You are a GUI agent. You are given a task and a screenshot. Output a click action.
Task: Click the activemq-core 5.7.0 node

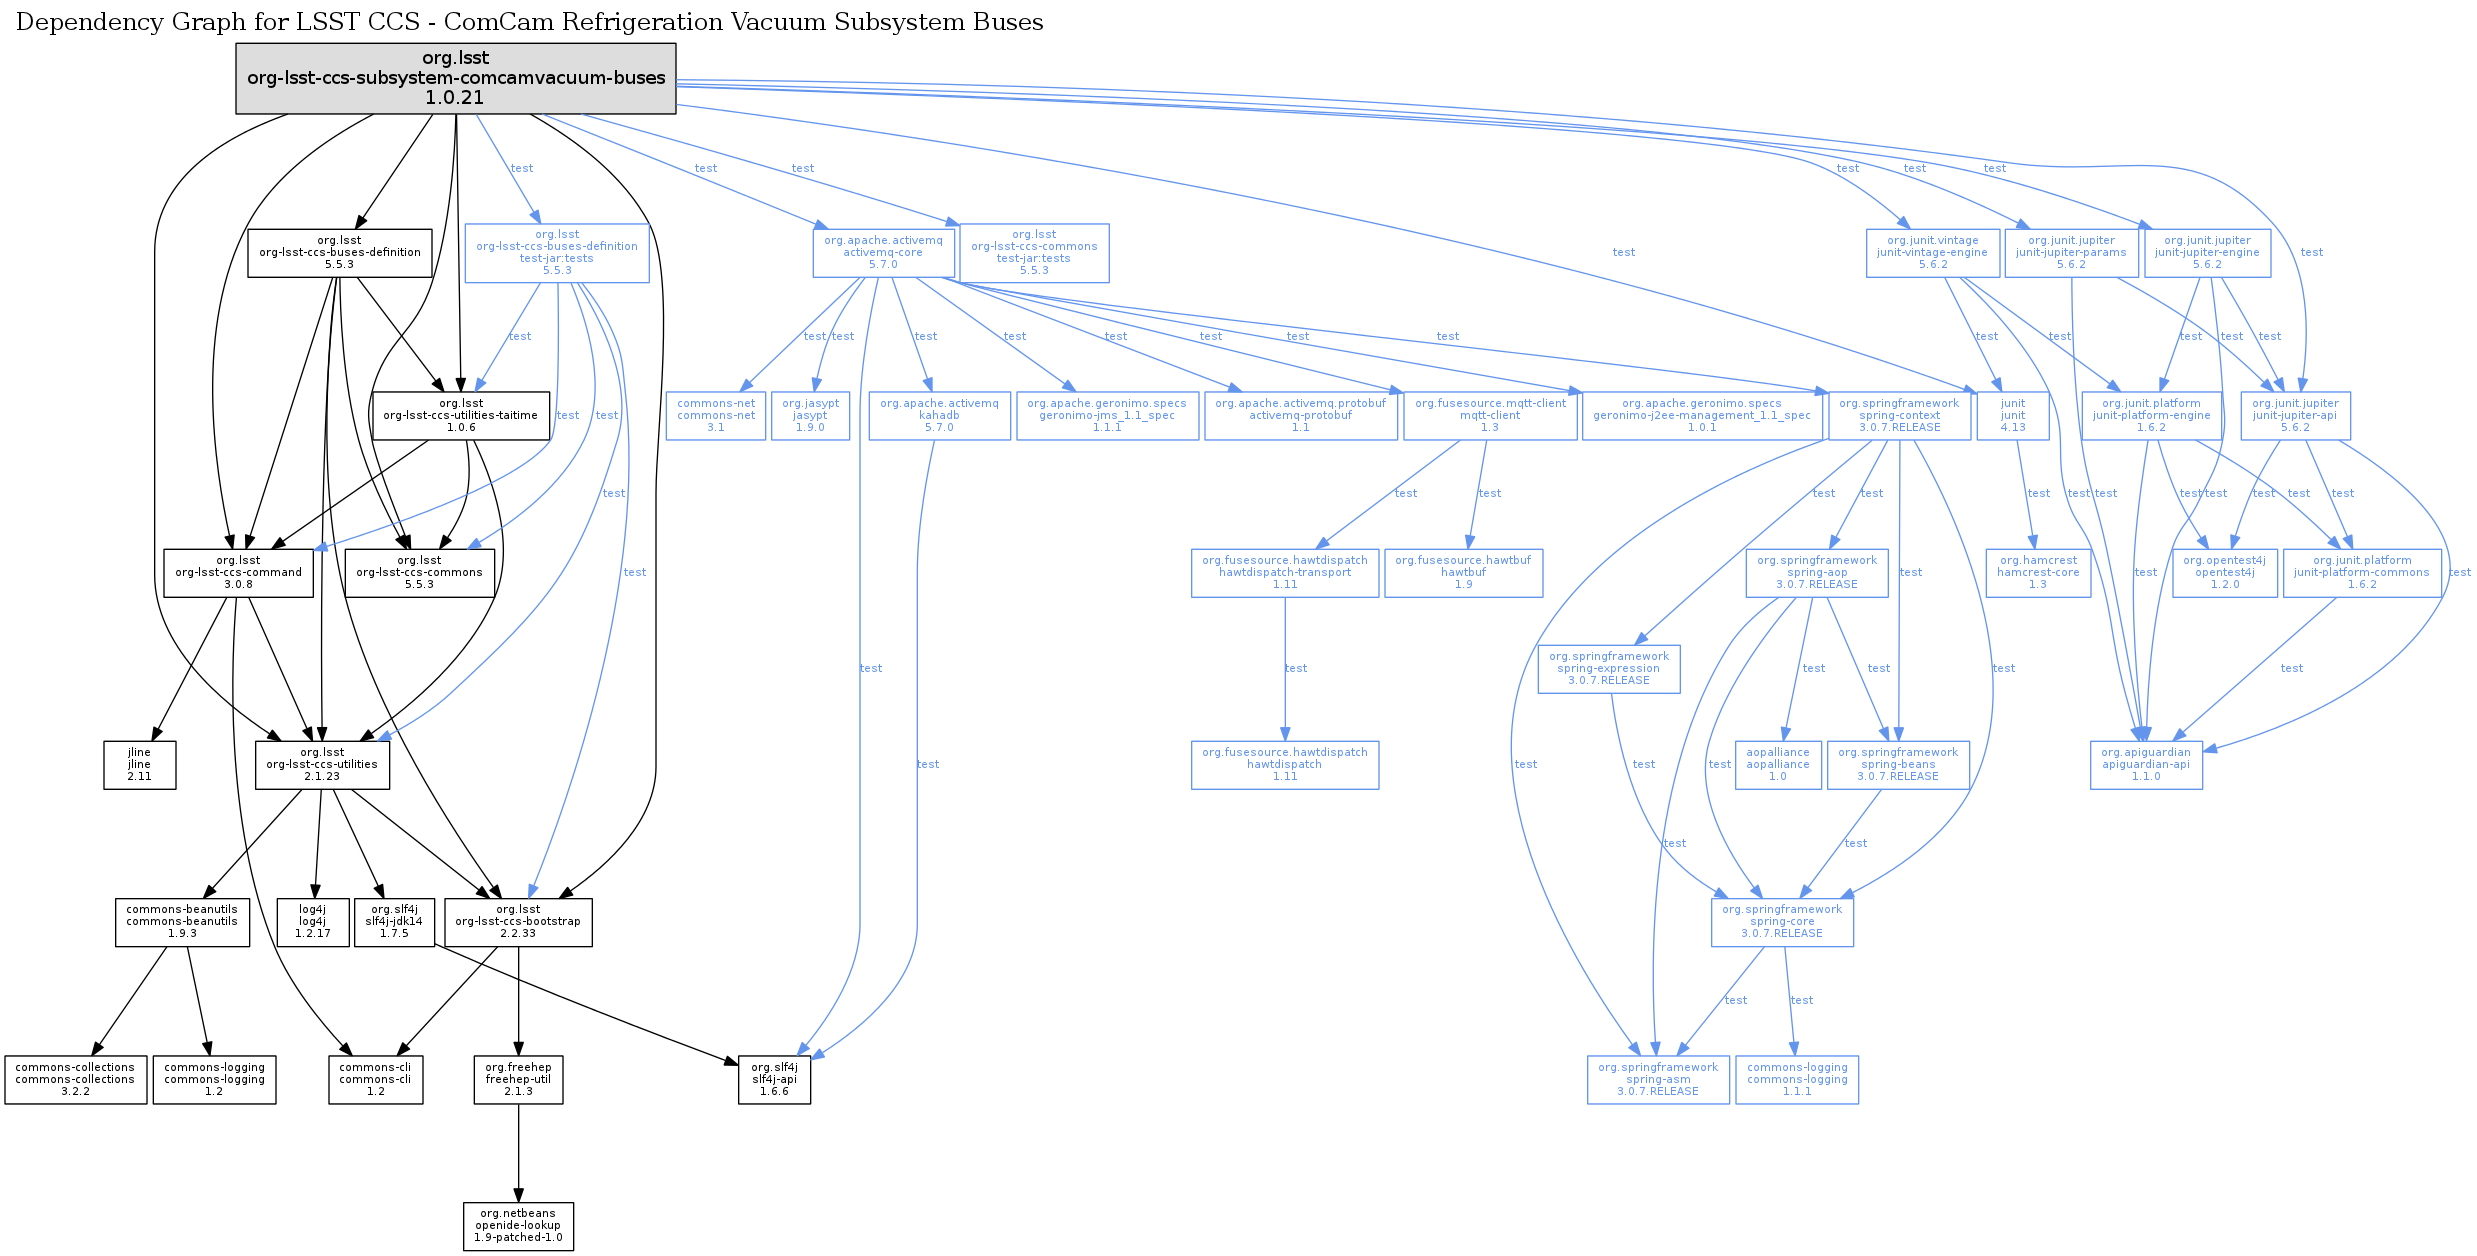[883, 253]
